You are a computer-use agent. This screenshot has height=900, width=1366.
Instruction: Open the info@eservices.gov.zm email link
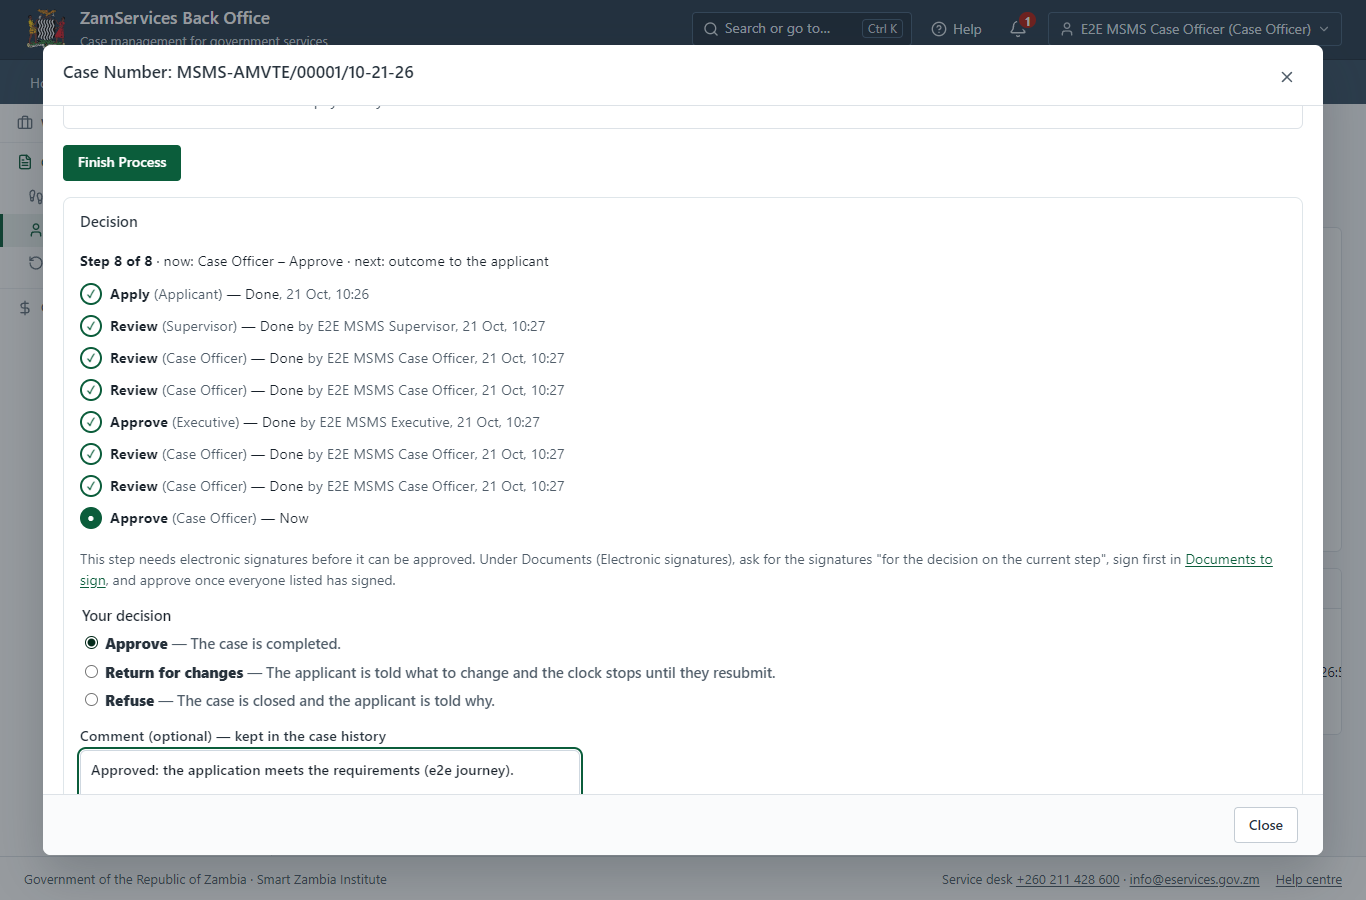1194,880
